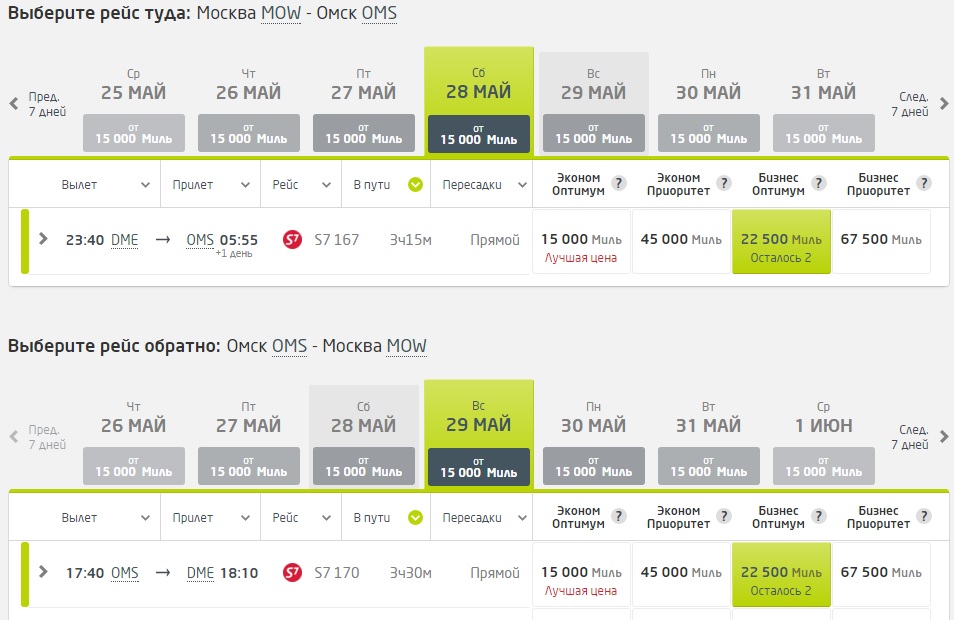The width and height of the screenshot is (954, 620).
Task: Click S7 logo on return flight S7 170
Action: pos(293,573)
